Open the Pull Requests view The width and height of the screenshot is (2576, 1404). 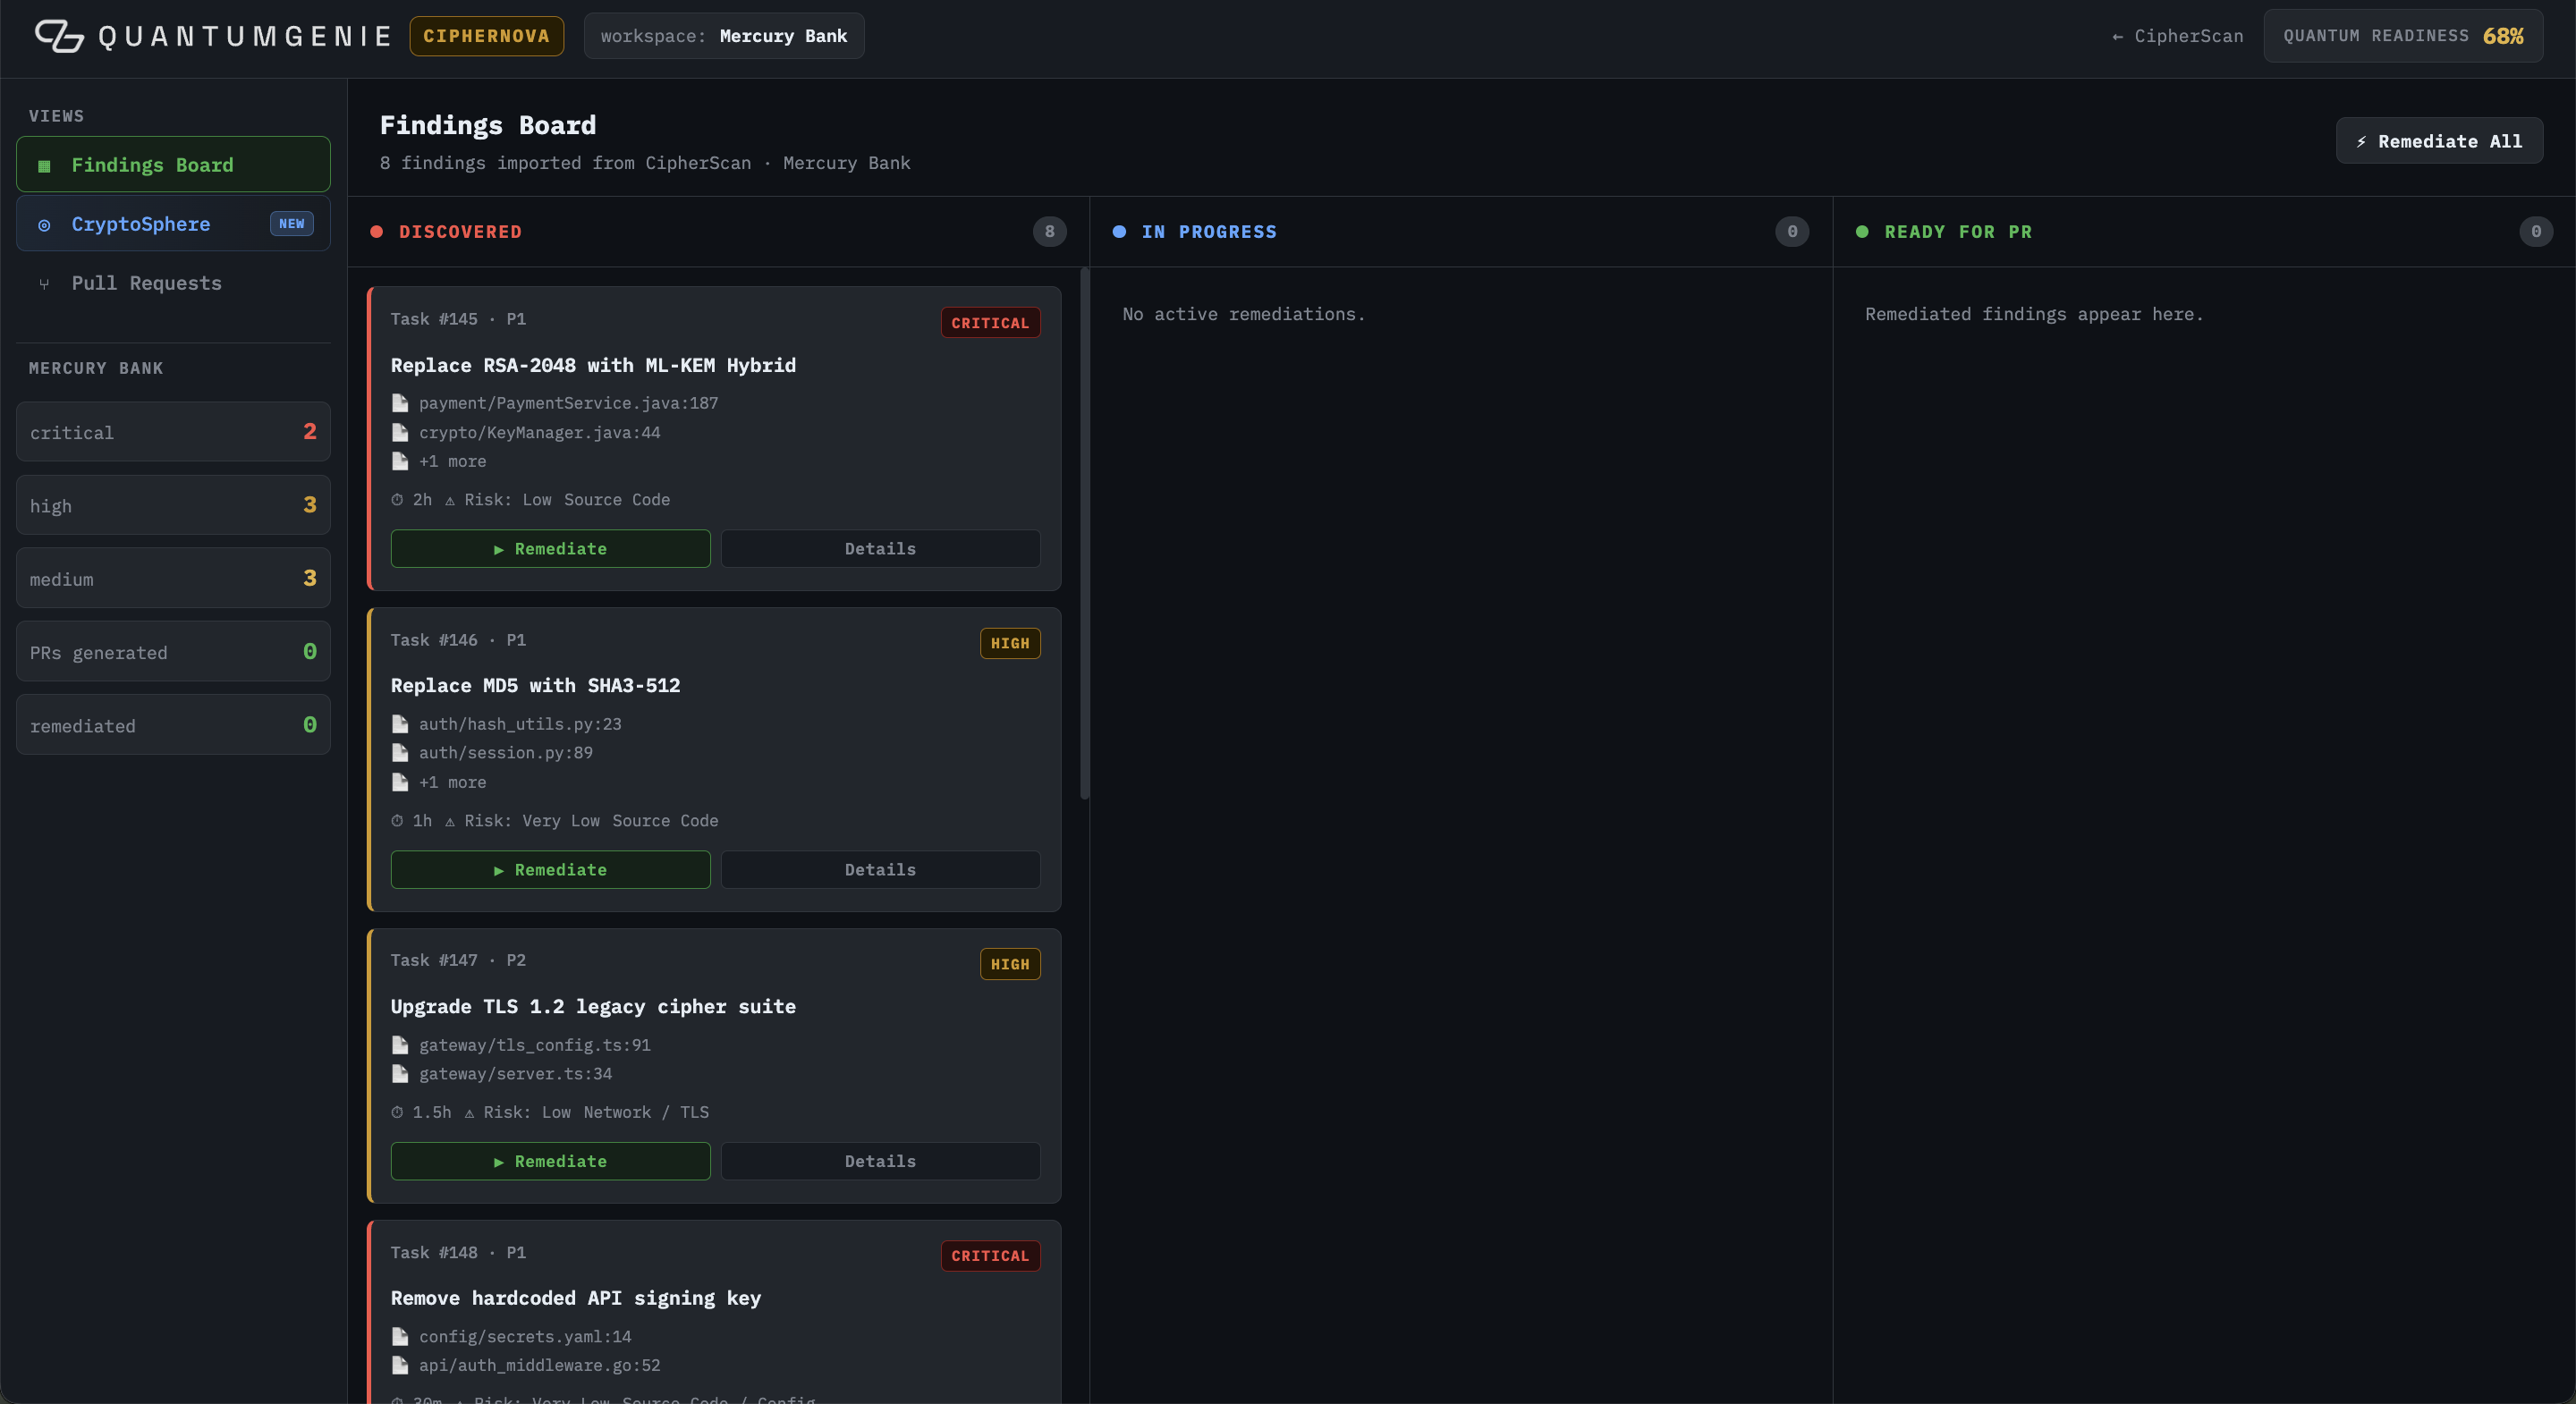(x=173, y=283)
